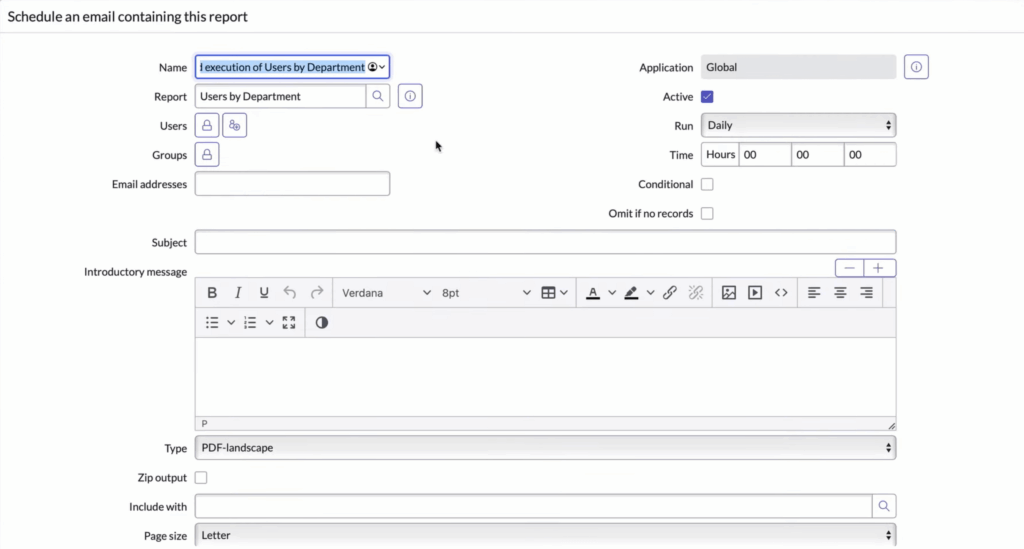Click the Report field lookup magnifier
The height and width of the screenshot is (549, 1024).
tap(378, 97)
